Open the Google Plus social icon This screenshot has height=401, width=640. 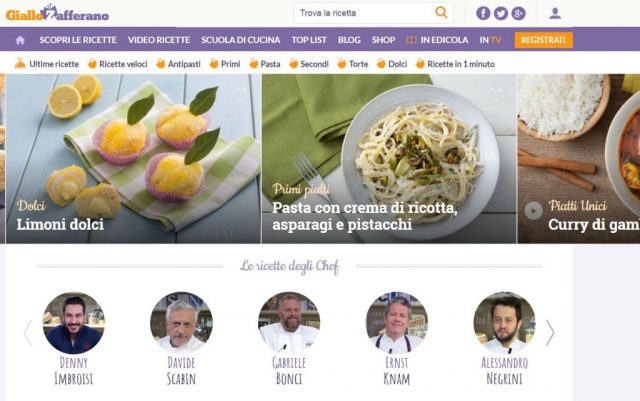point(518,13)
